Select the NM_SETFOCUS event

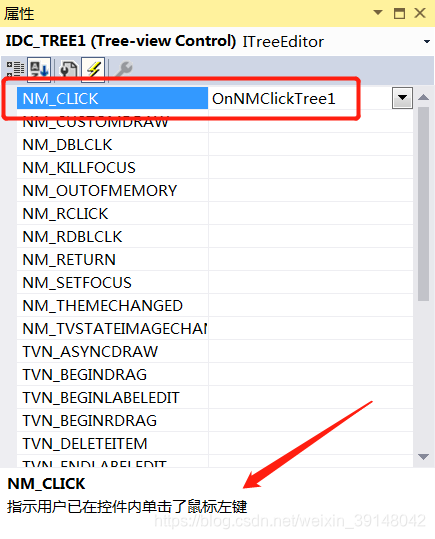[112, 283]
